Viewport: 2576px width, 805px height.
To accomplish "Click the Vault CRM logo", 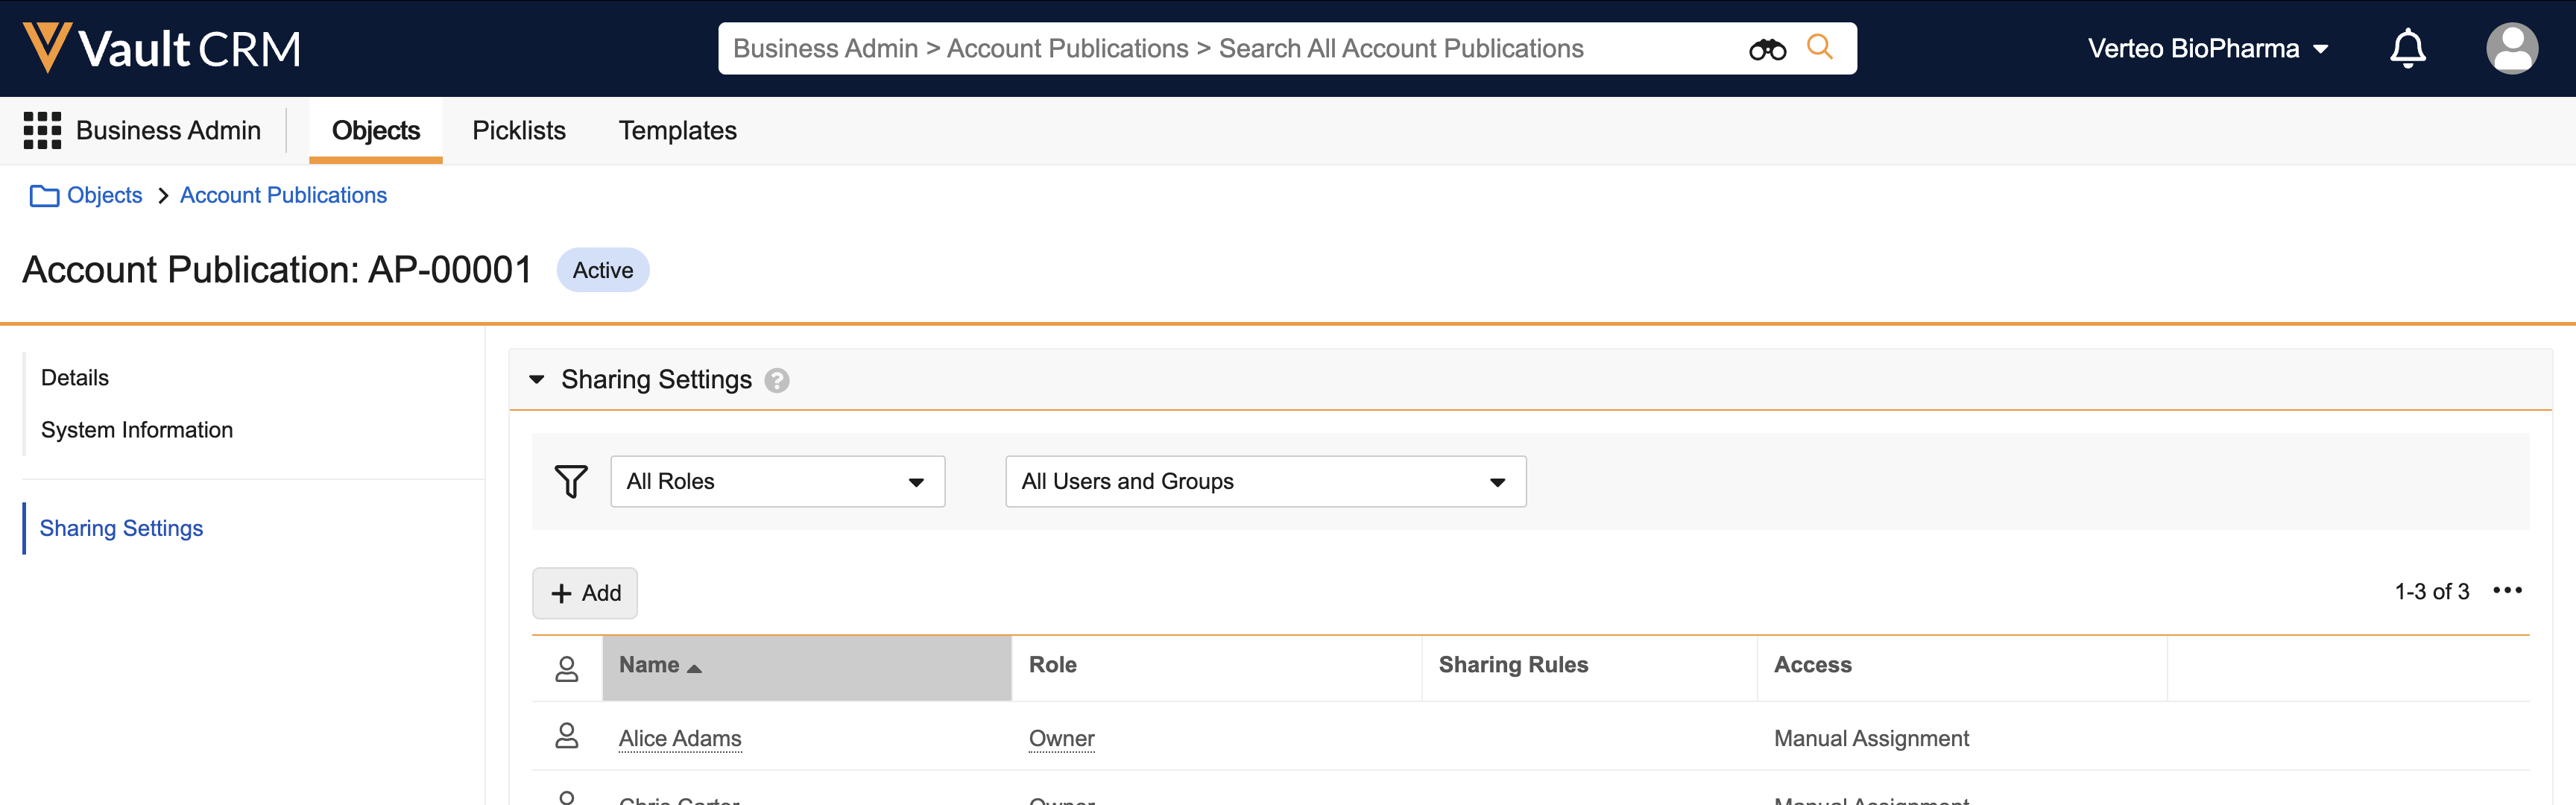I will click(x=162, y=48).
